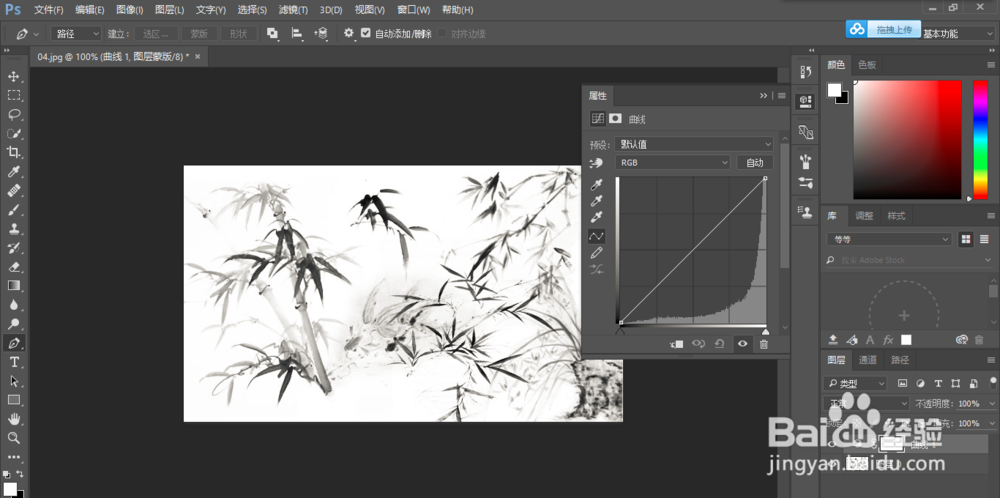
Task: Click path operations icon in options bar
Action: tap(273, 33)
